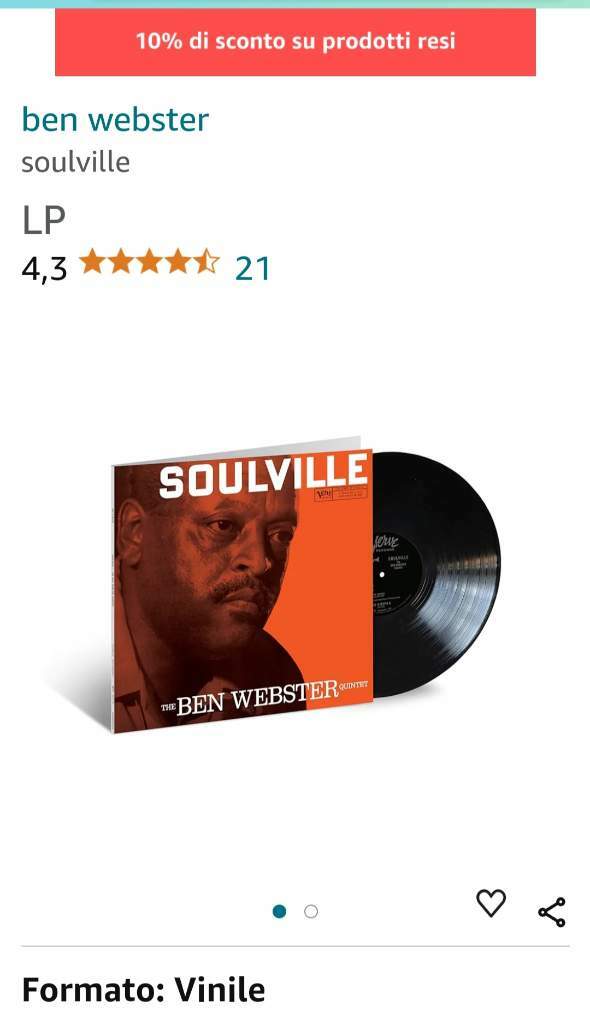The width and height of the screenshot is (590, 1024).
Task: Tap the share icon
Action: (551, 912)
